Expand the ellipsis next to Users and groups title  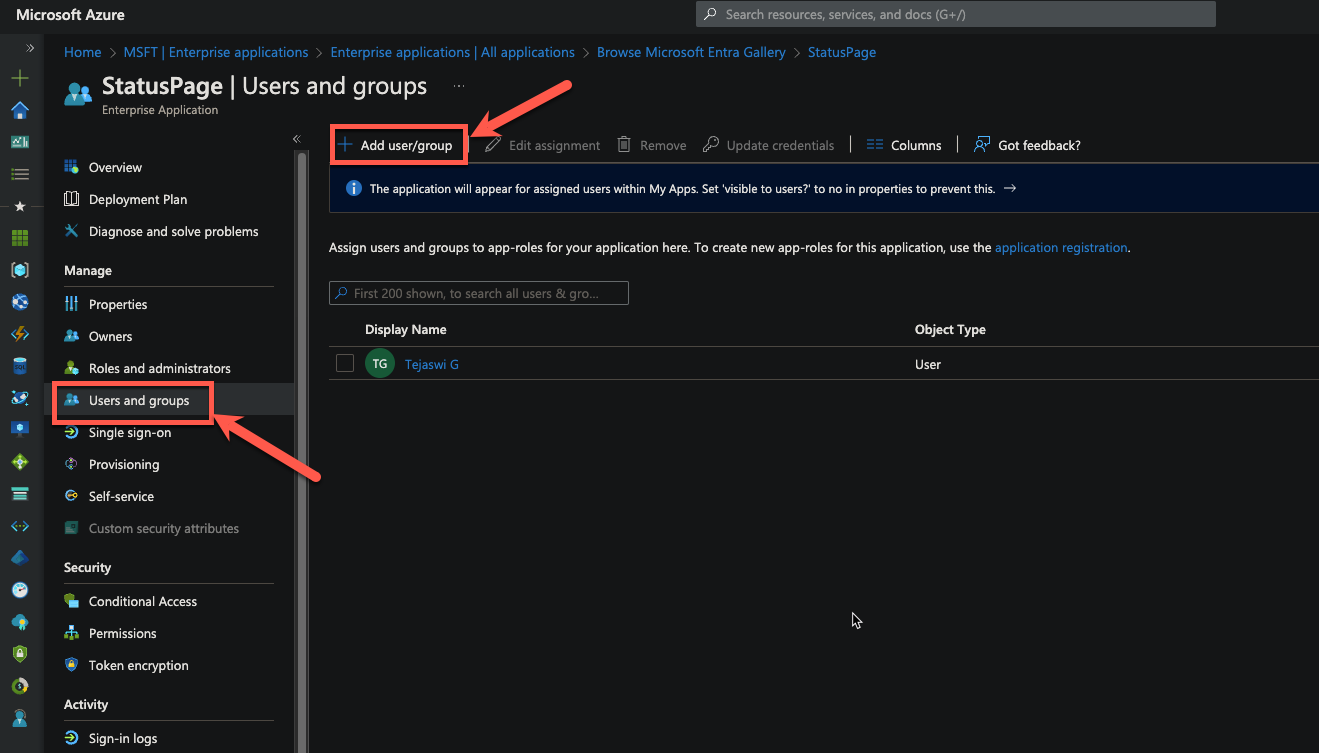tap(458, 85)
